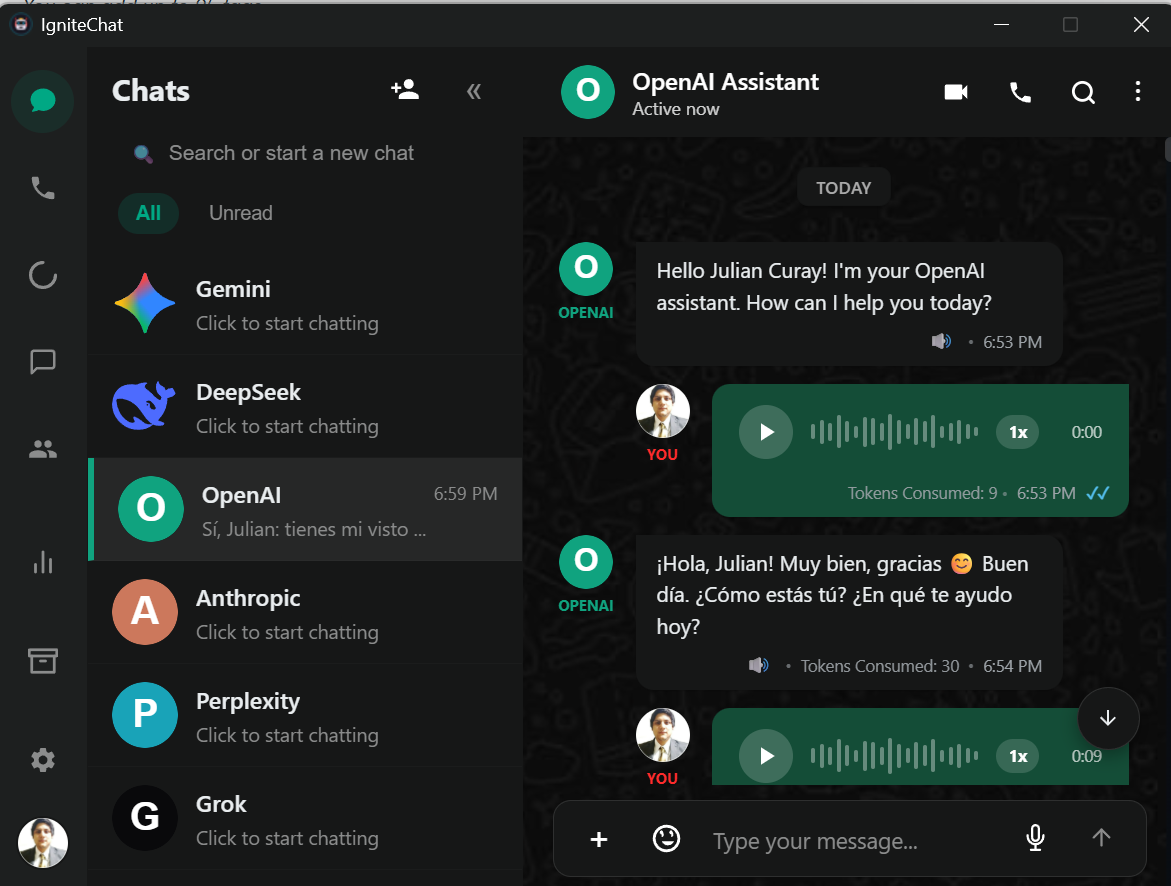Click the TODAY date label
This screenshot has width=1171, height=886.
[843, 188]
